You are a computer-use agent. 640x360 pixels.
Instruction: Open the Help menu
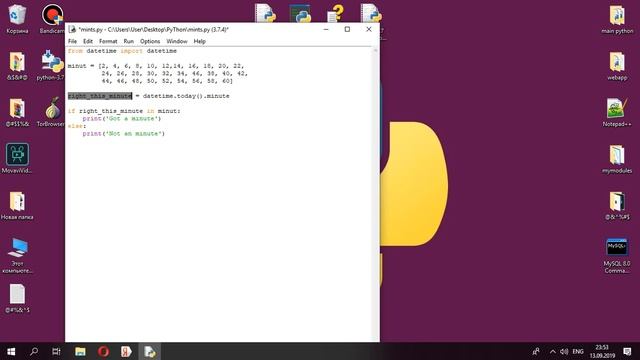(200, 41)
